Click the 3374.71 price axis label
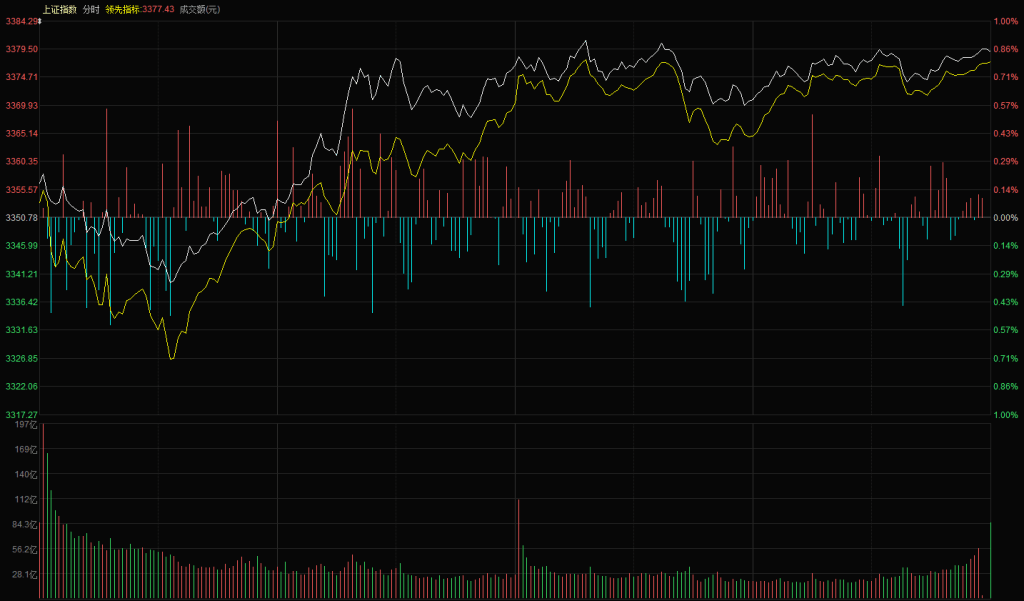The width and height of the screenshot is (1024, 601). pyautogui.click(x=22, y=77)
